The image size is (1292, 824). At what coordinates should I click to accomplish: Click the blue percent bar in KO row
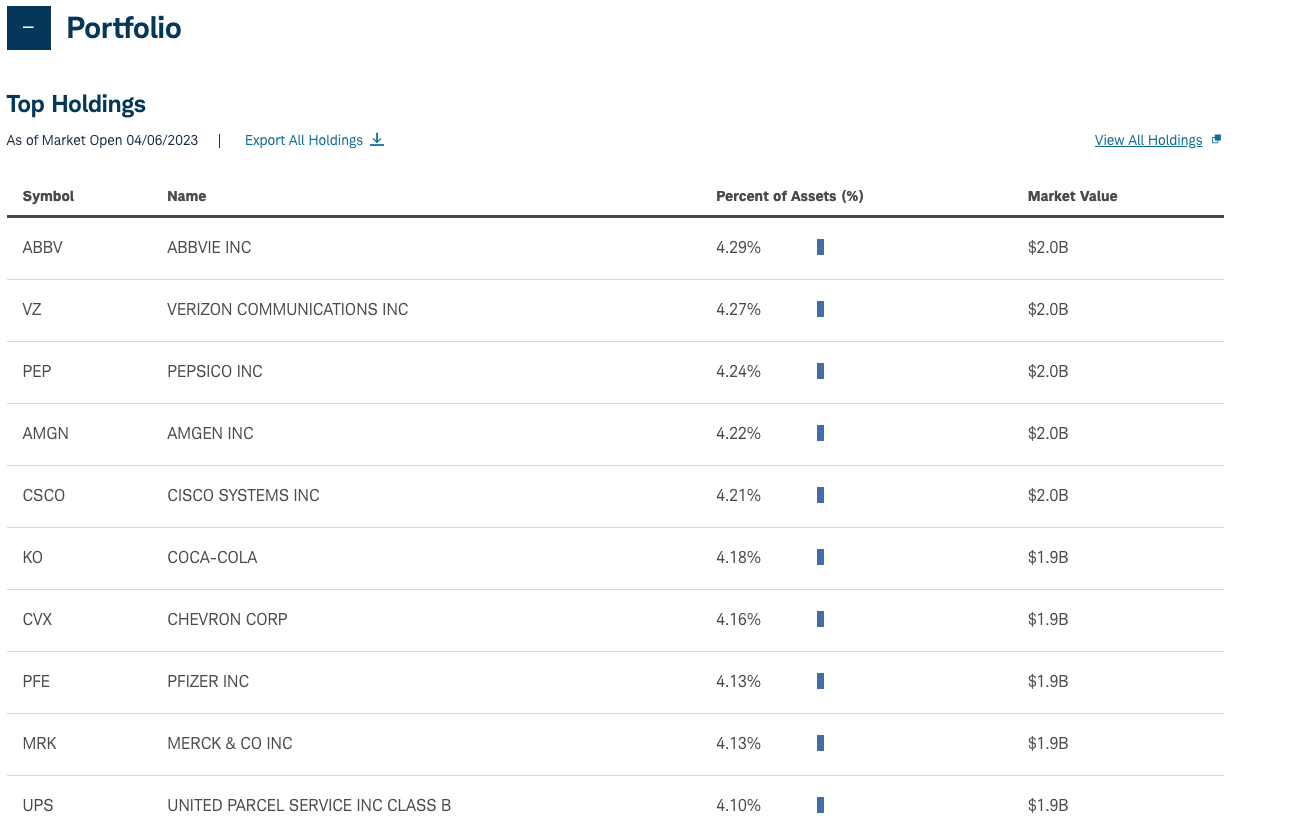pos(820,557)
